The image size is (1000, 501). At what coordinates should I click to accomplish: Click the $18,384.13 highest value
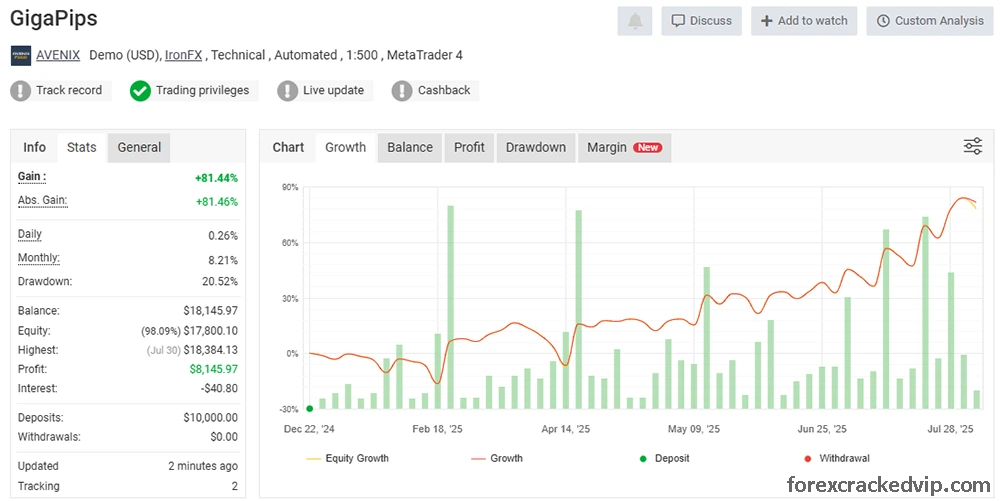tap(211, 350)
